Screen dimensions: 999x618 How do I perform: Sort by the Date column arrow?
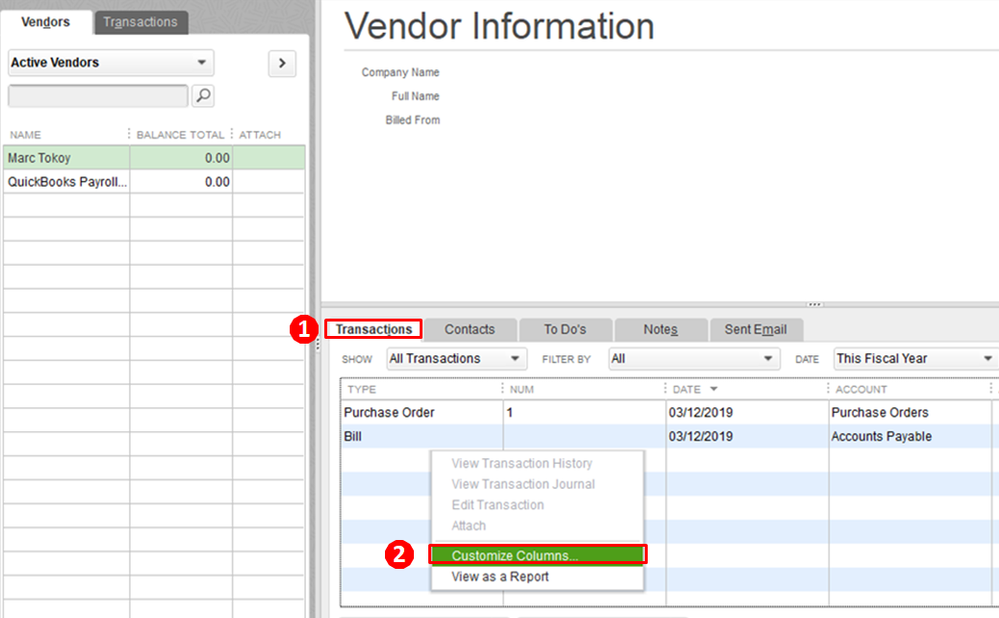click(x=714, y=389)
